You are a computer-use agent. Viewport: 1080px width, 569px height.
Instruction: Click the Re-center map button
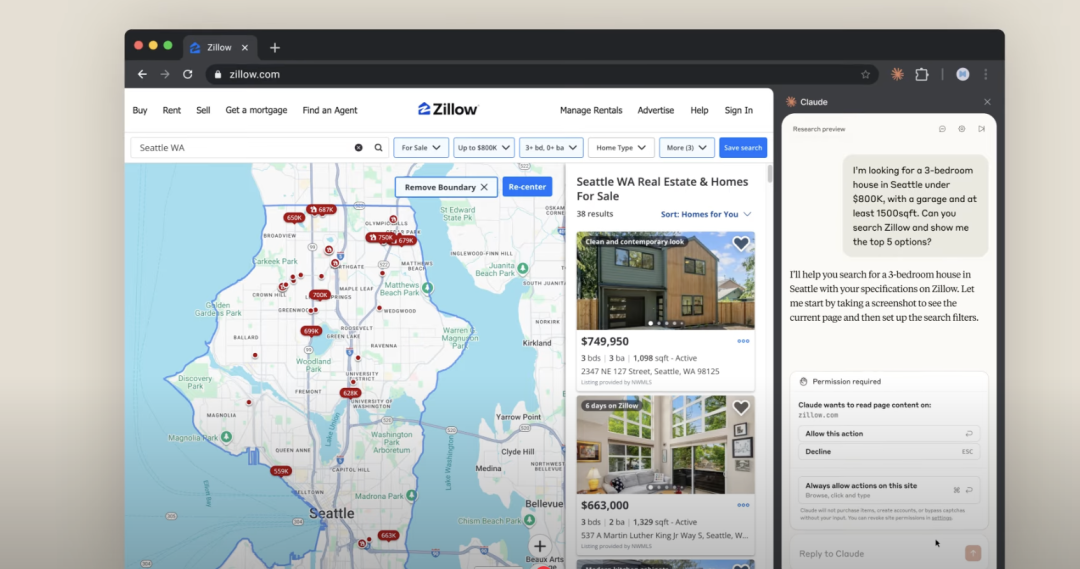527,187
